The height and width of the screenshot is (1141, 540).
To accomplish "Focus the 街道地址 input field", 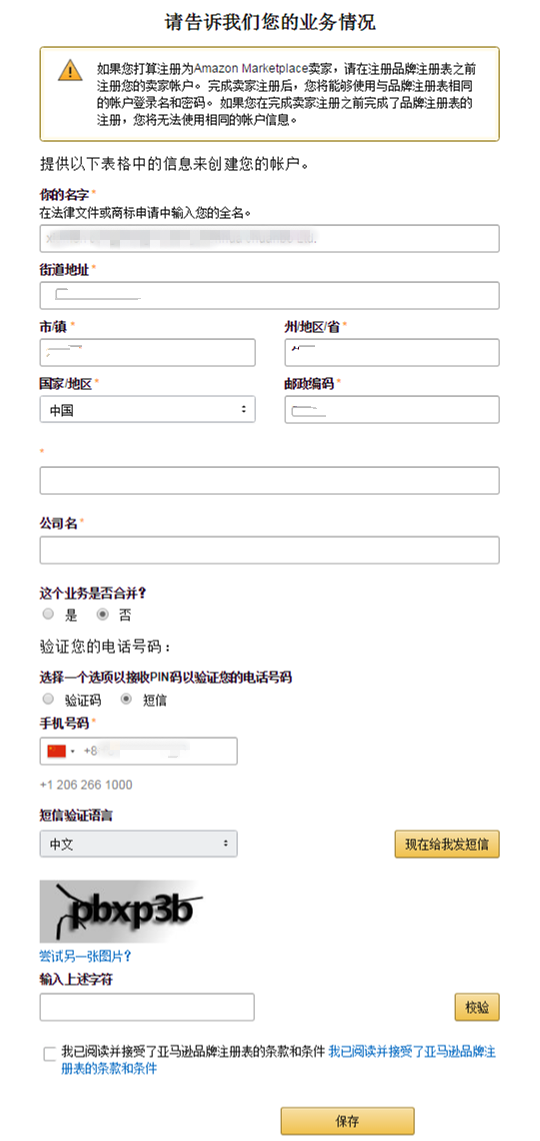I will [269, 295].
